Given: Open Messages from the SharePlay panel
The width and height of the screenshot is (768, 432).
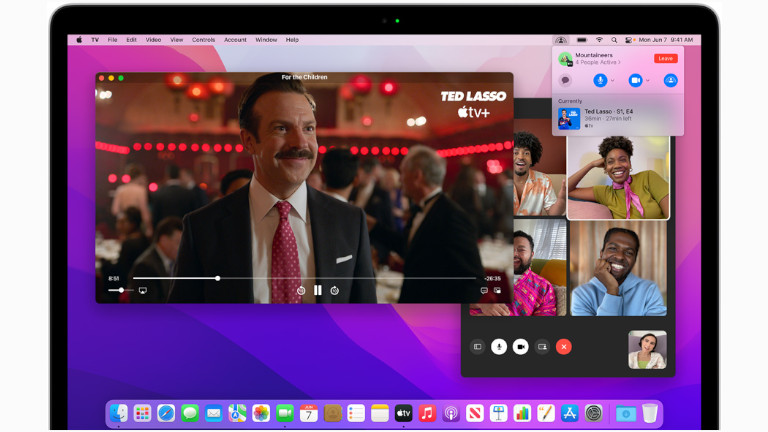Looking at the screenshot, I should pos(565,80).
